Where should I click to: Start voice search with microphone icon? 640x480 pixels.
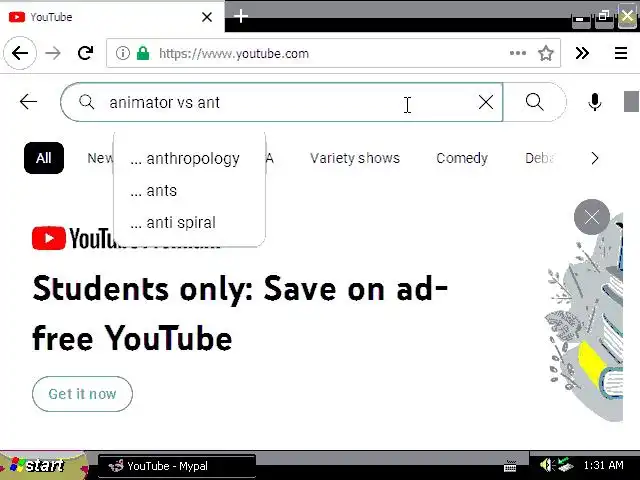point(595,102)
